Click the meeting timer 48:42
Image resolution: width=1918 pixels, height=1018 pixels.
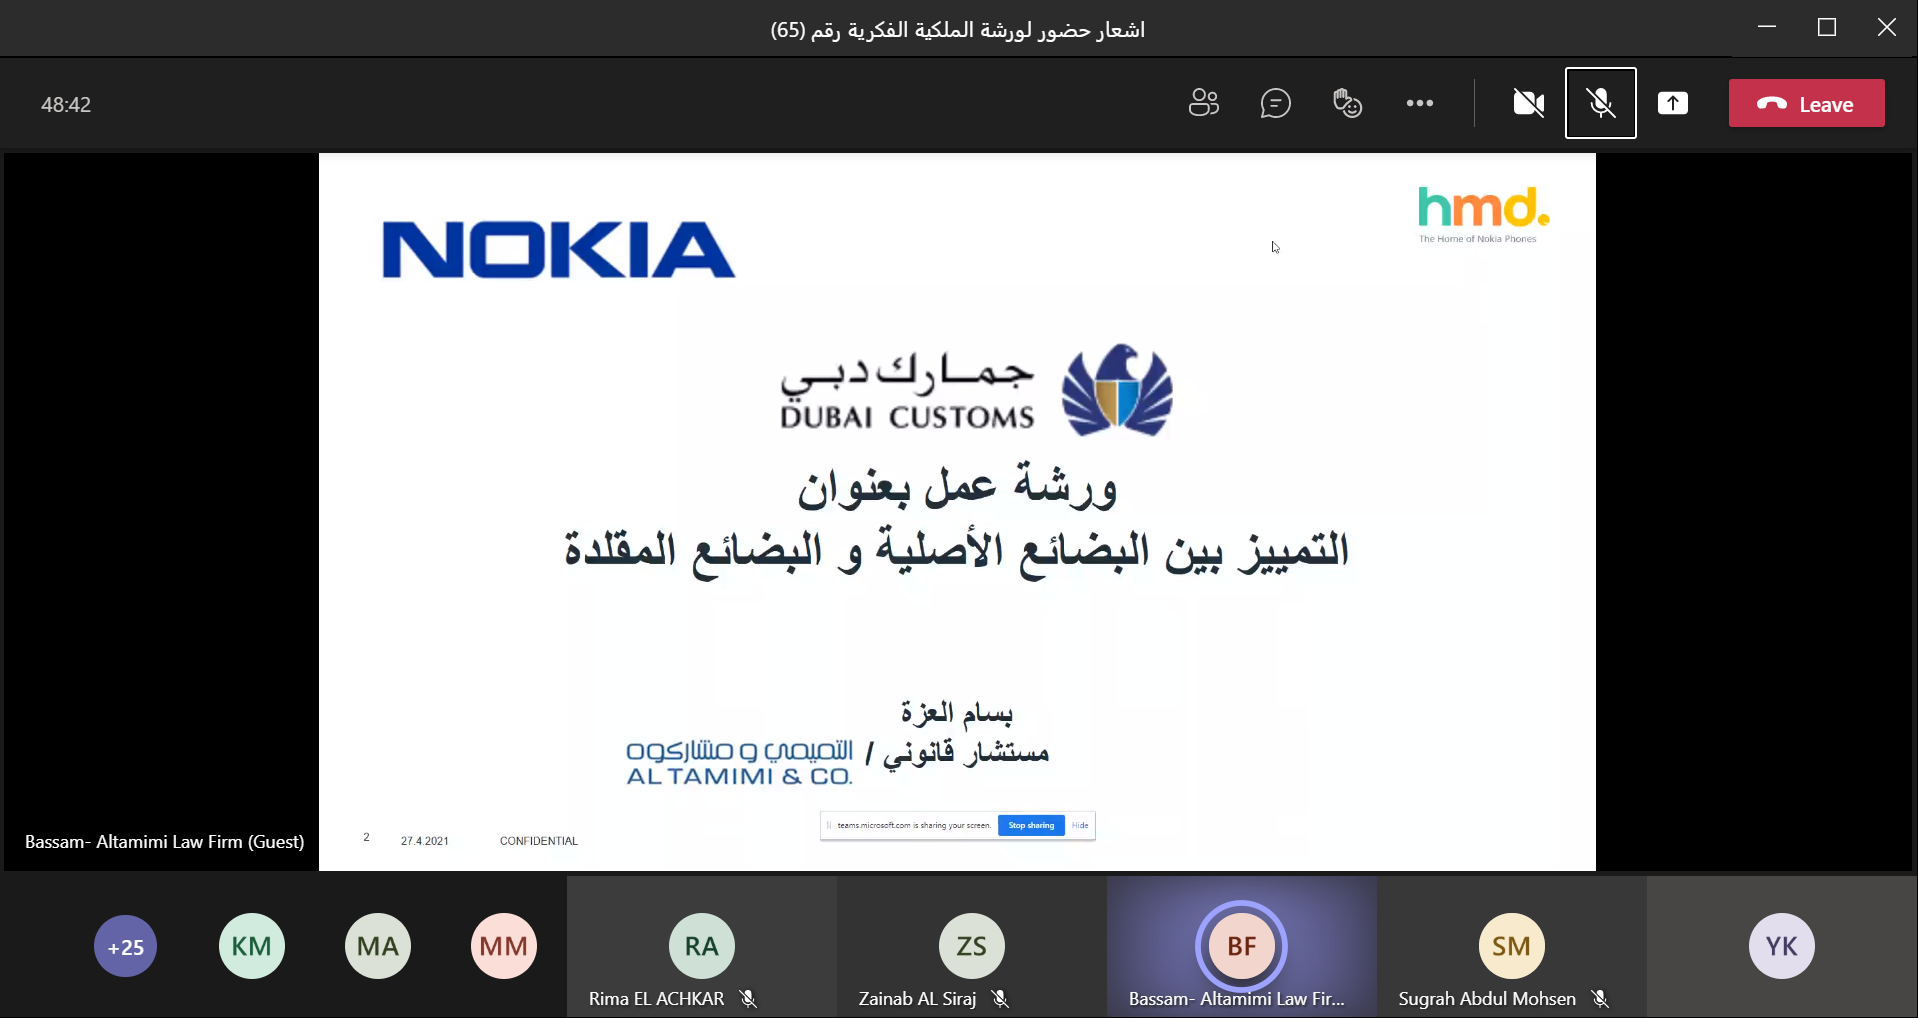66,105
